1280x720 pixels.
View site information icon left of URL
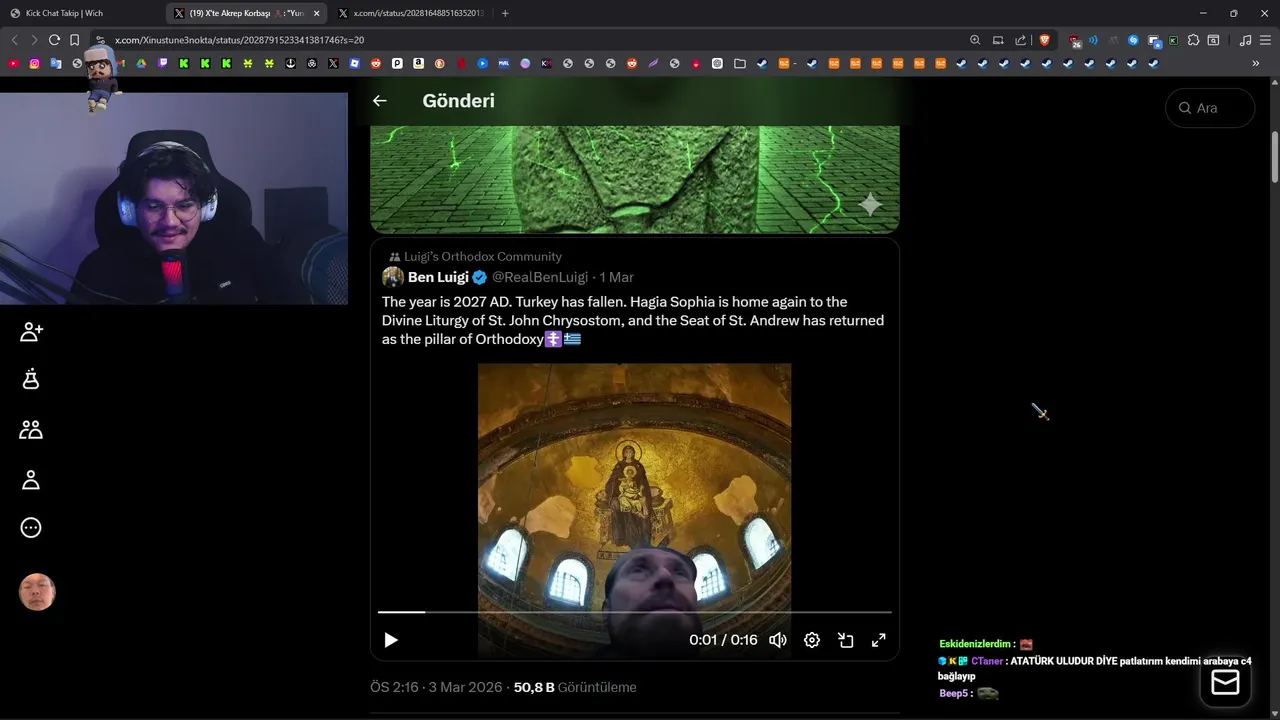point(100,40)
